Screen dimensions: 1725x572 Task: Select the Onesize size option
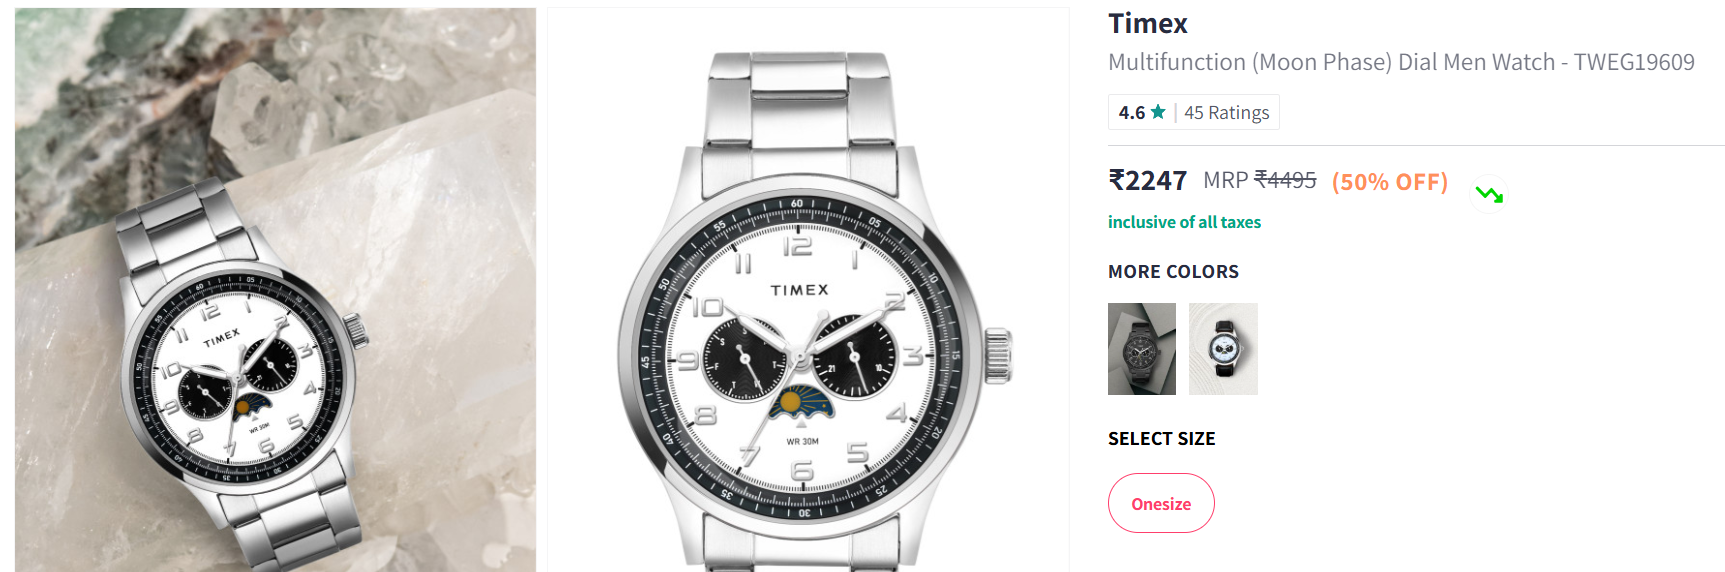(x=1161, y=503)
